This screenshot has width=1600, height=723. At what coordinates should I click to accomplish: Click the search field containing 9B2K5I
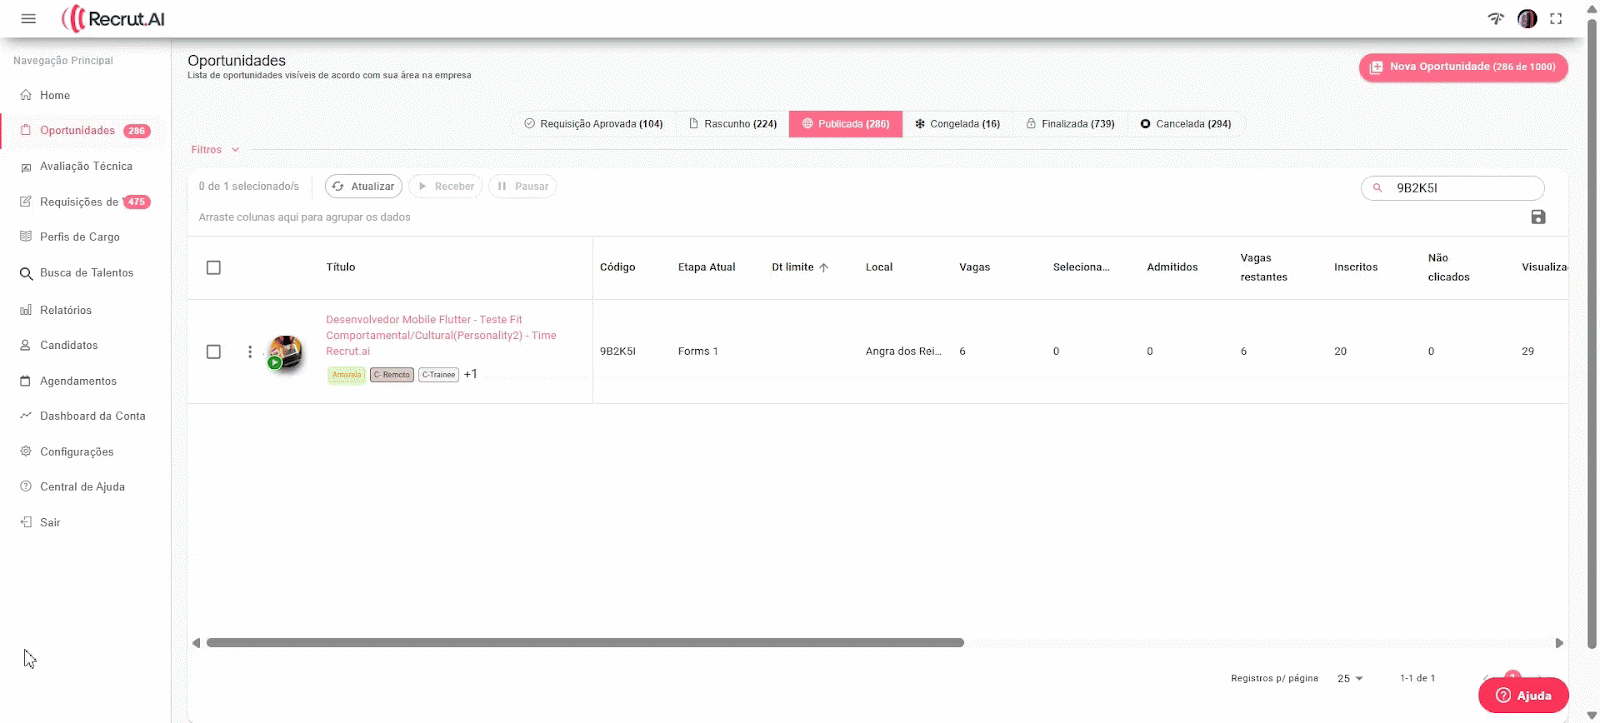(x=1462, y=188)
